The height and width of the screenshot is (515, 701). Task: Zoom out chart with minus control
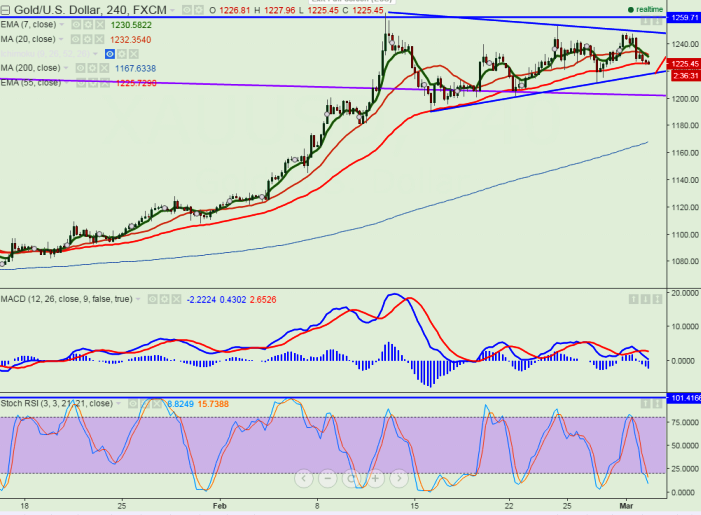coord(328,479)
